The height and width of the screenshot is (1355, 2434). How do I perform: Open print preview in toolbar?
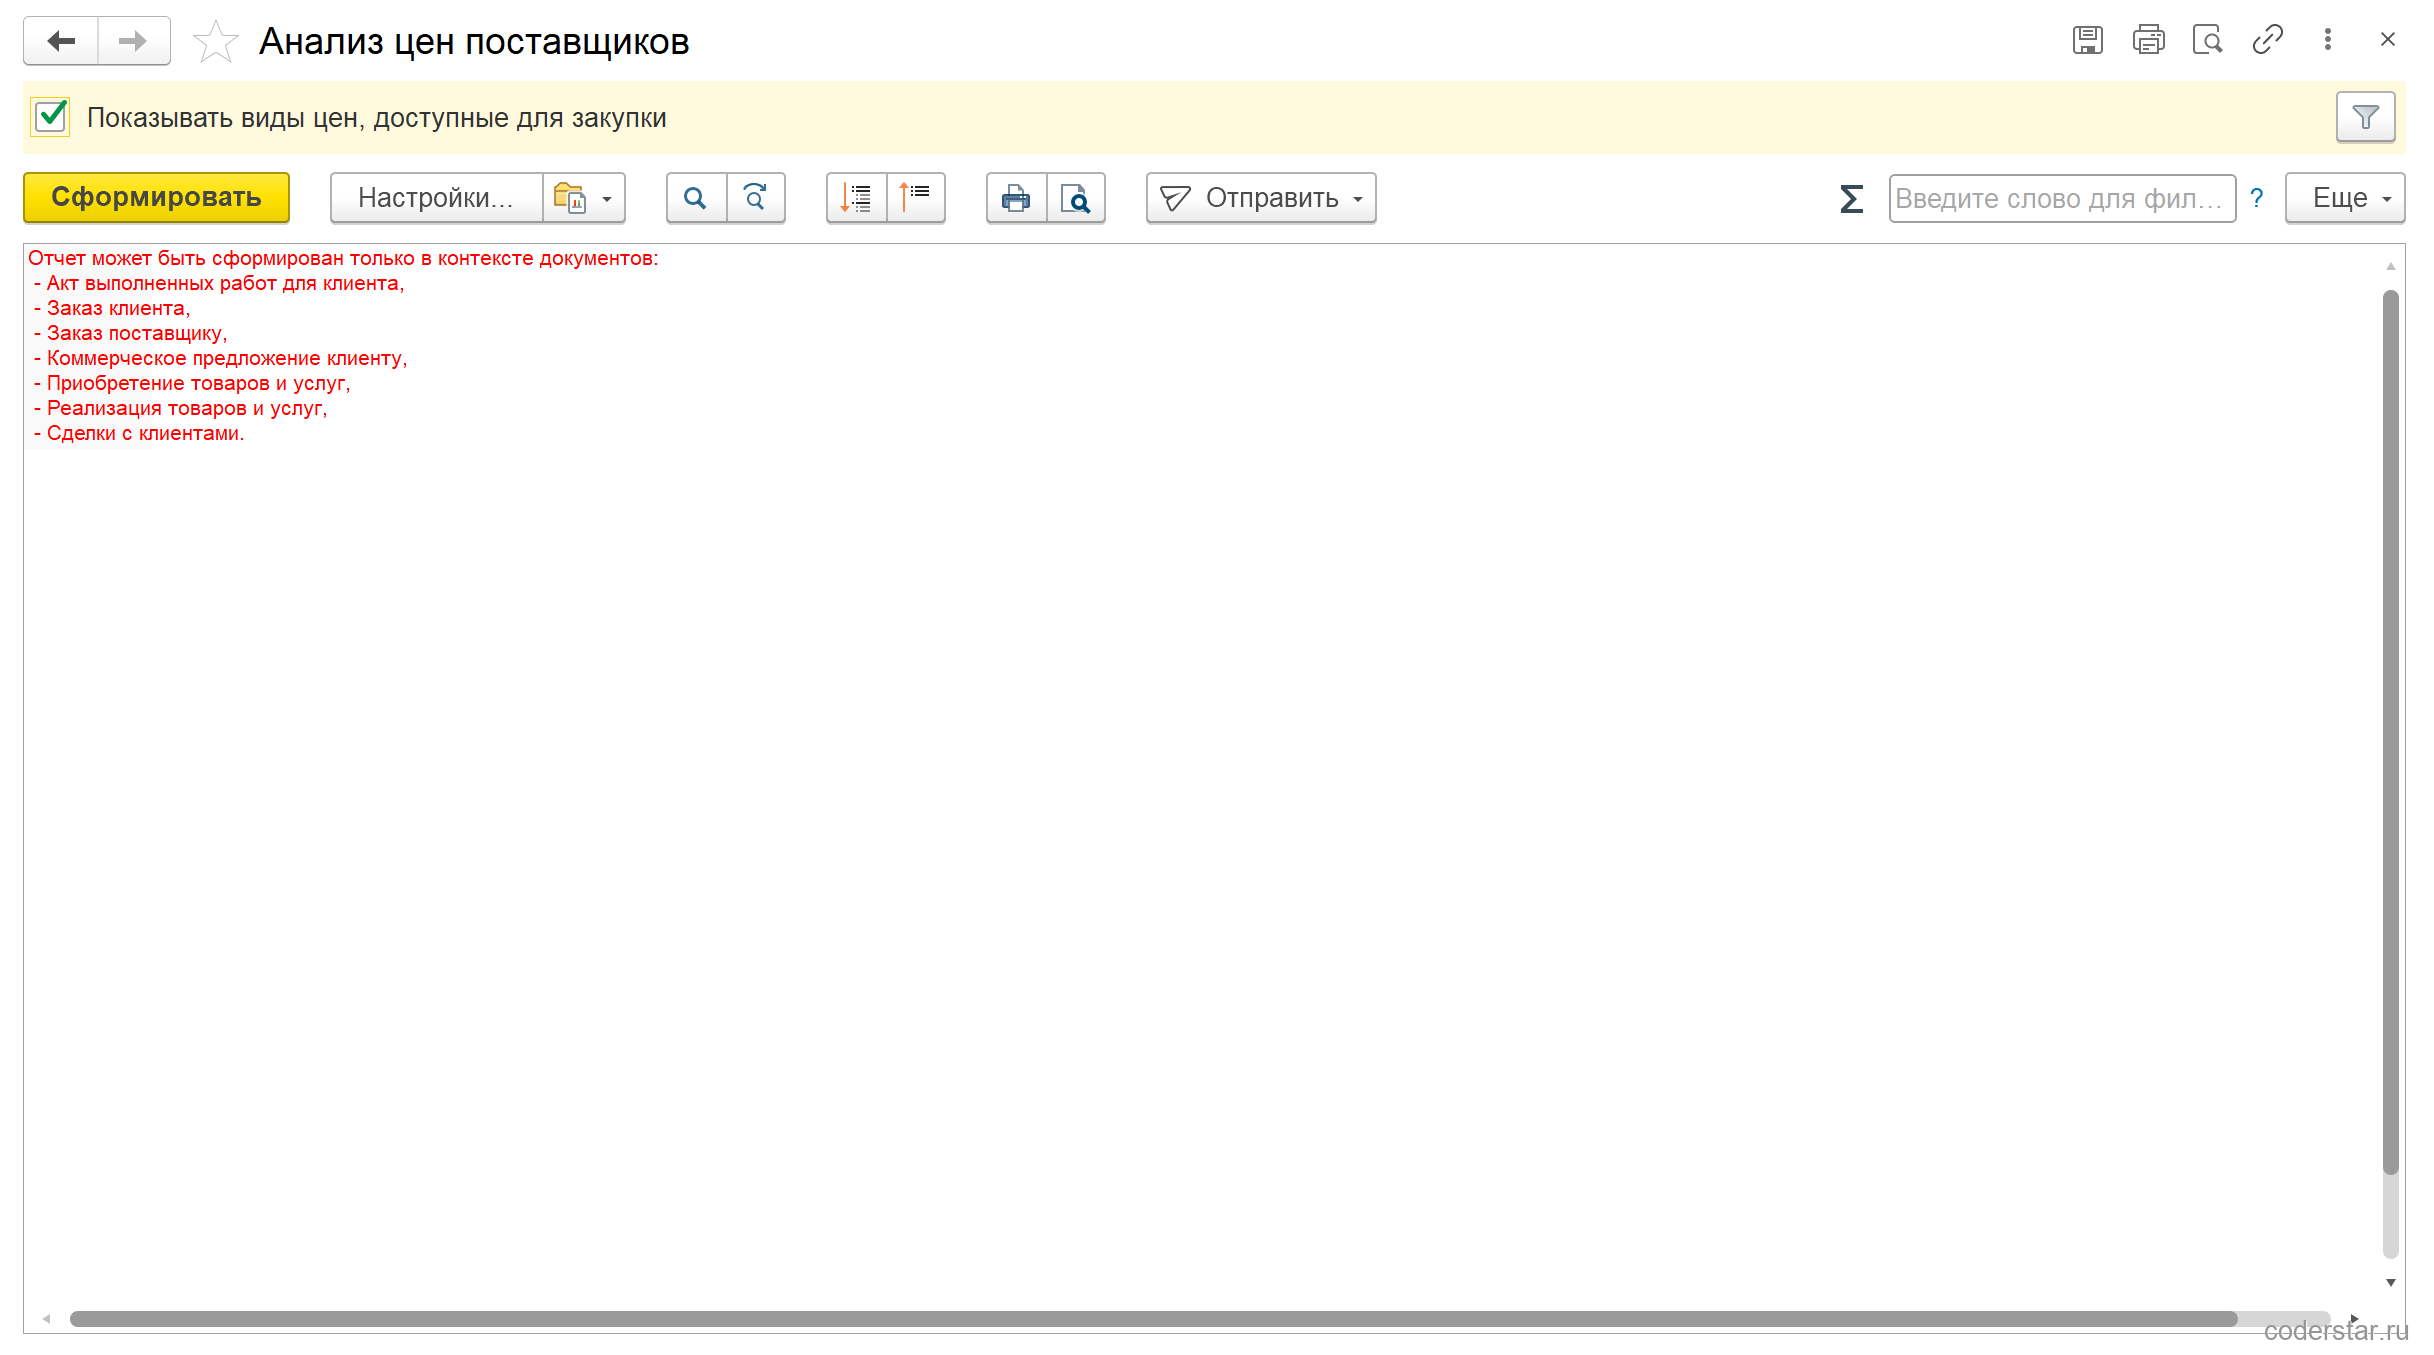point(1076,198)
